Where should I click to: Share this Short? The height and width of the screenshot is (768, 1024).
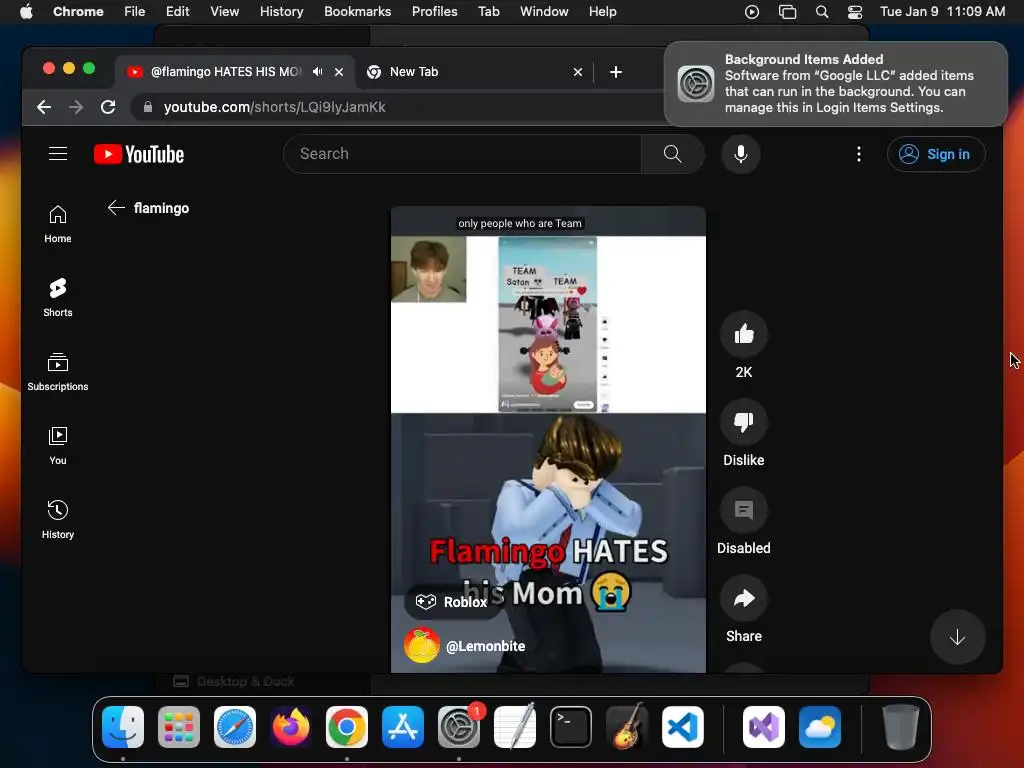[x=744, y=598]
